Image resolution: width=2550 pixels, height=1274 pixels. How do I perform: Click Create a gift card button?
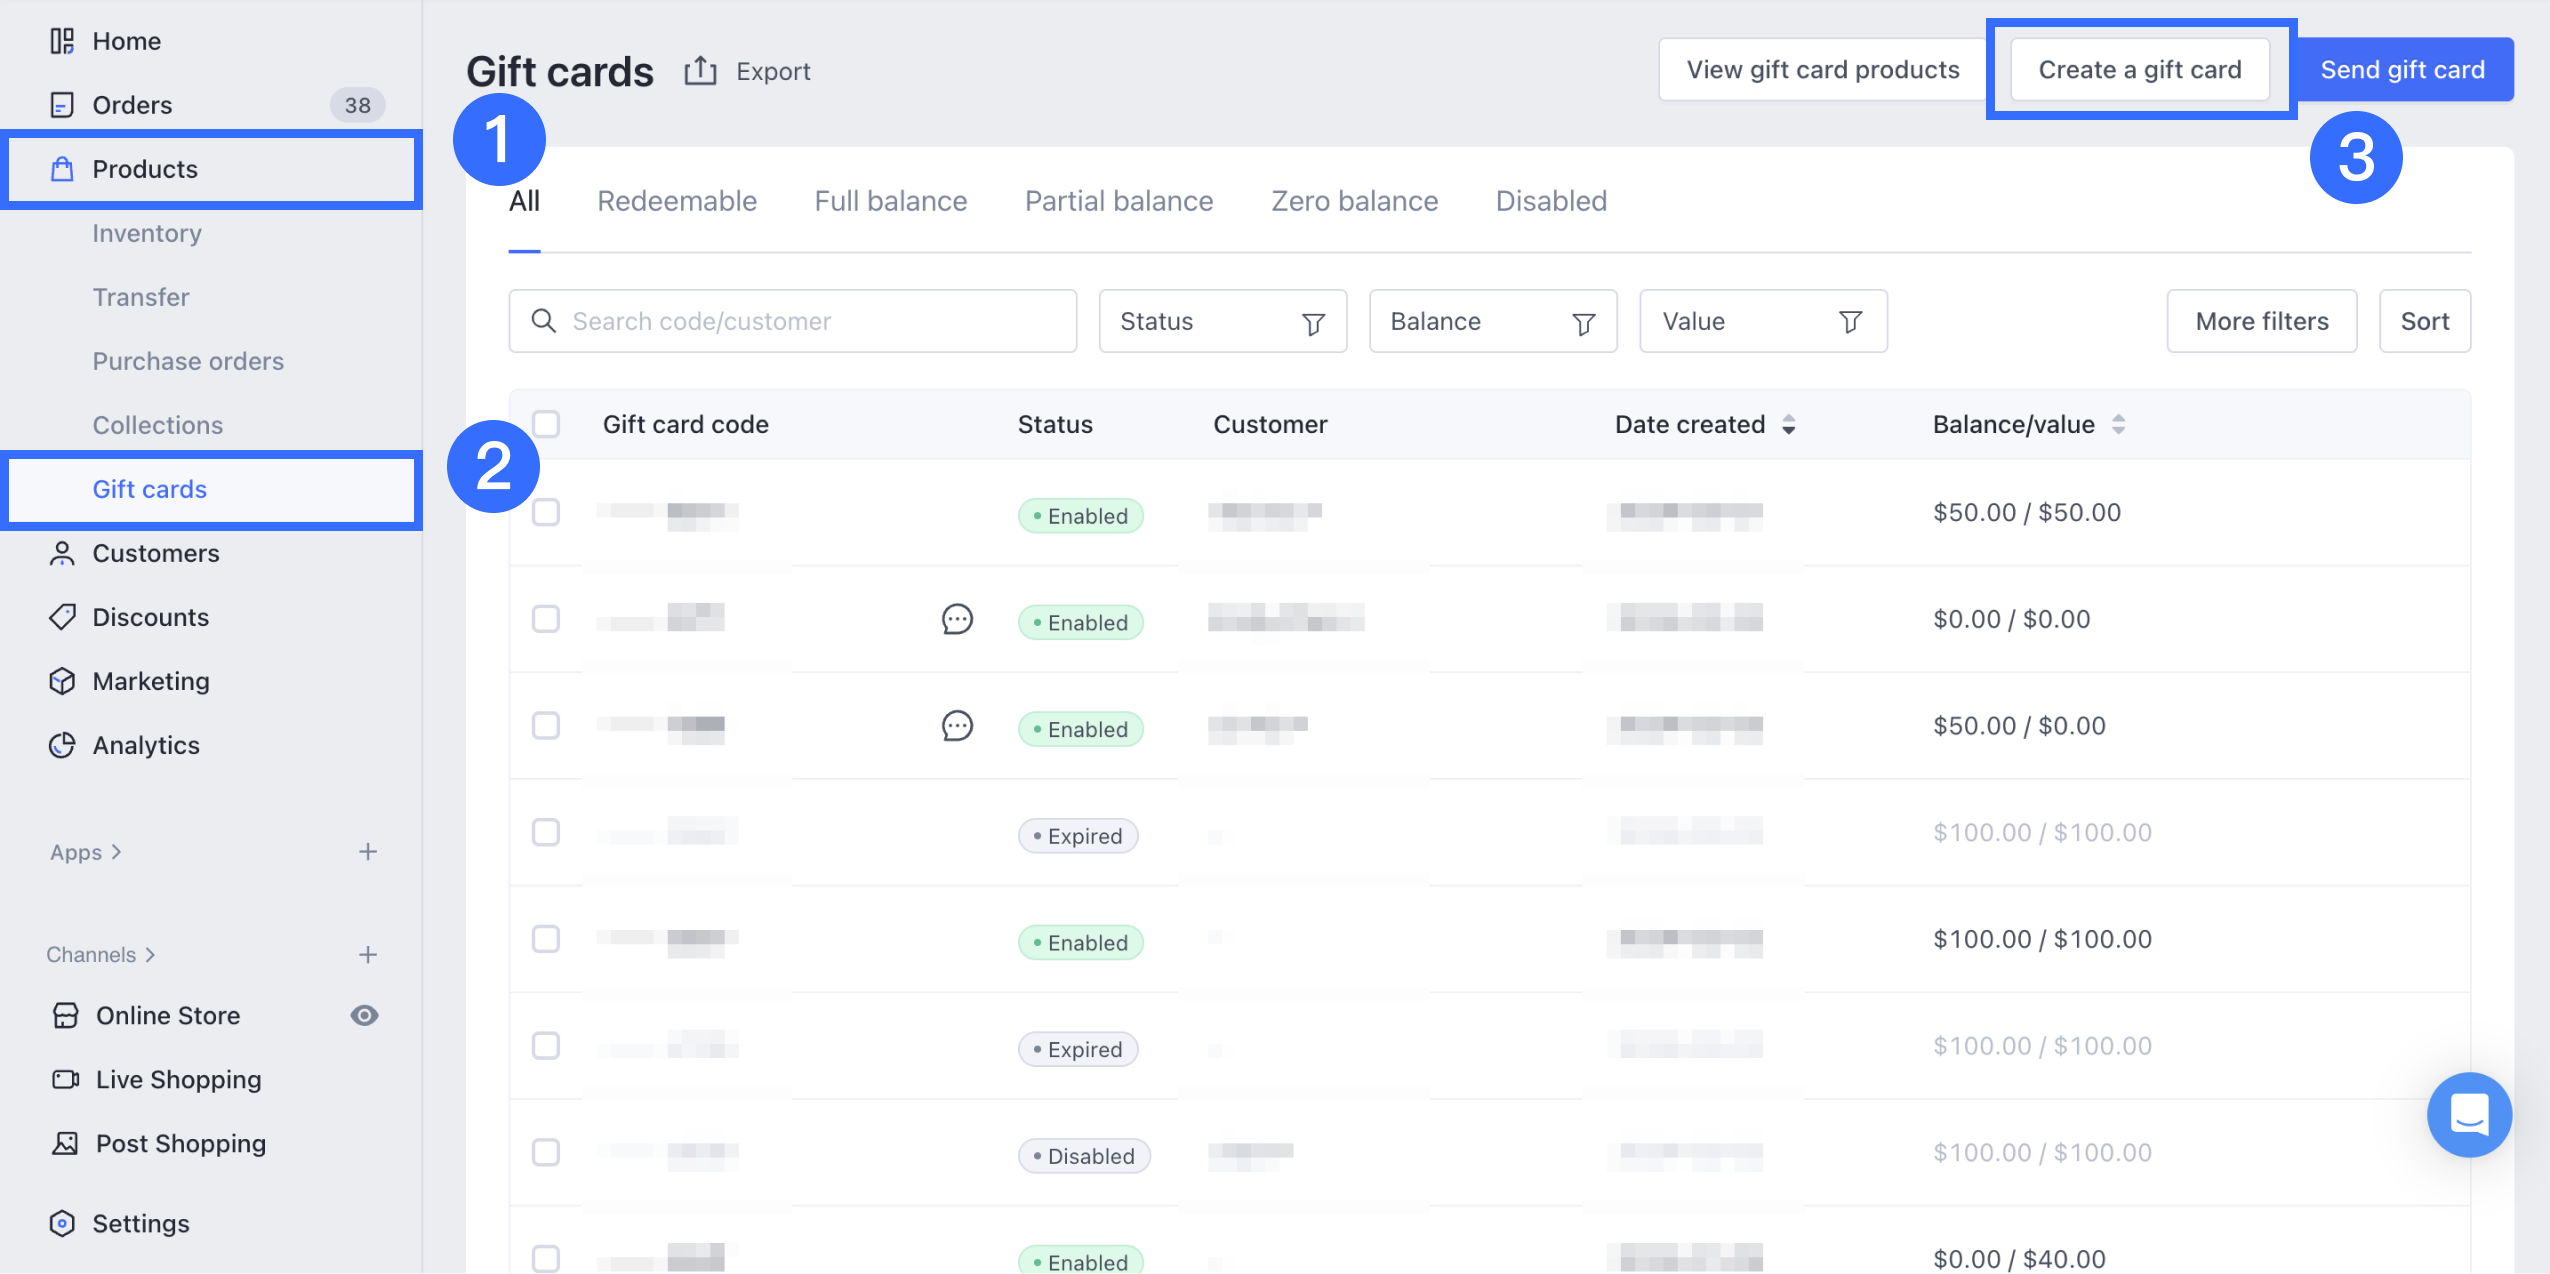[2140, 70]
